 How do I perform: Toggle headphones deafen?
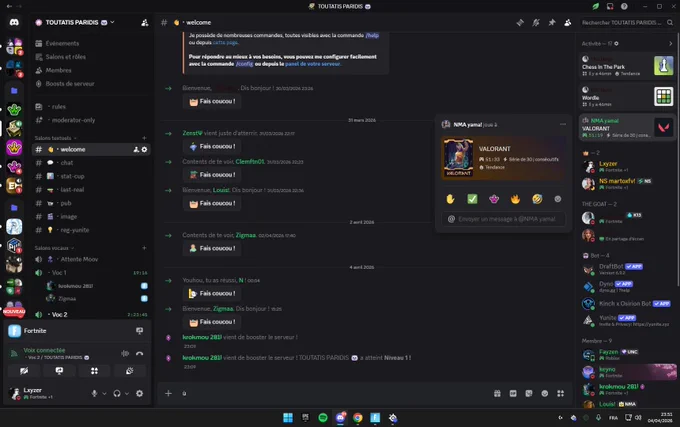[x=117, y=394]
